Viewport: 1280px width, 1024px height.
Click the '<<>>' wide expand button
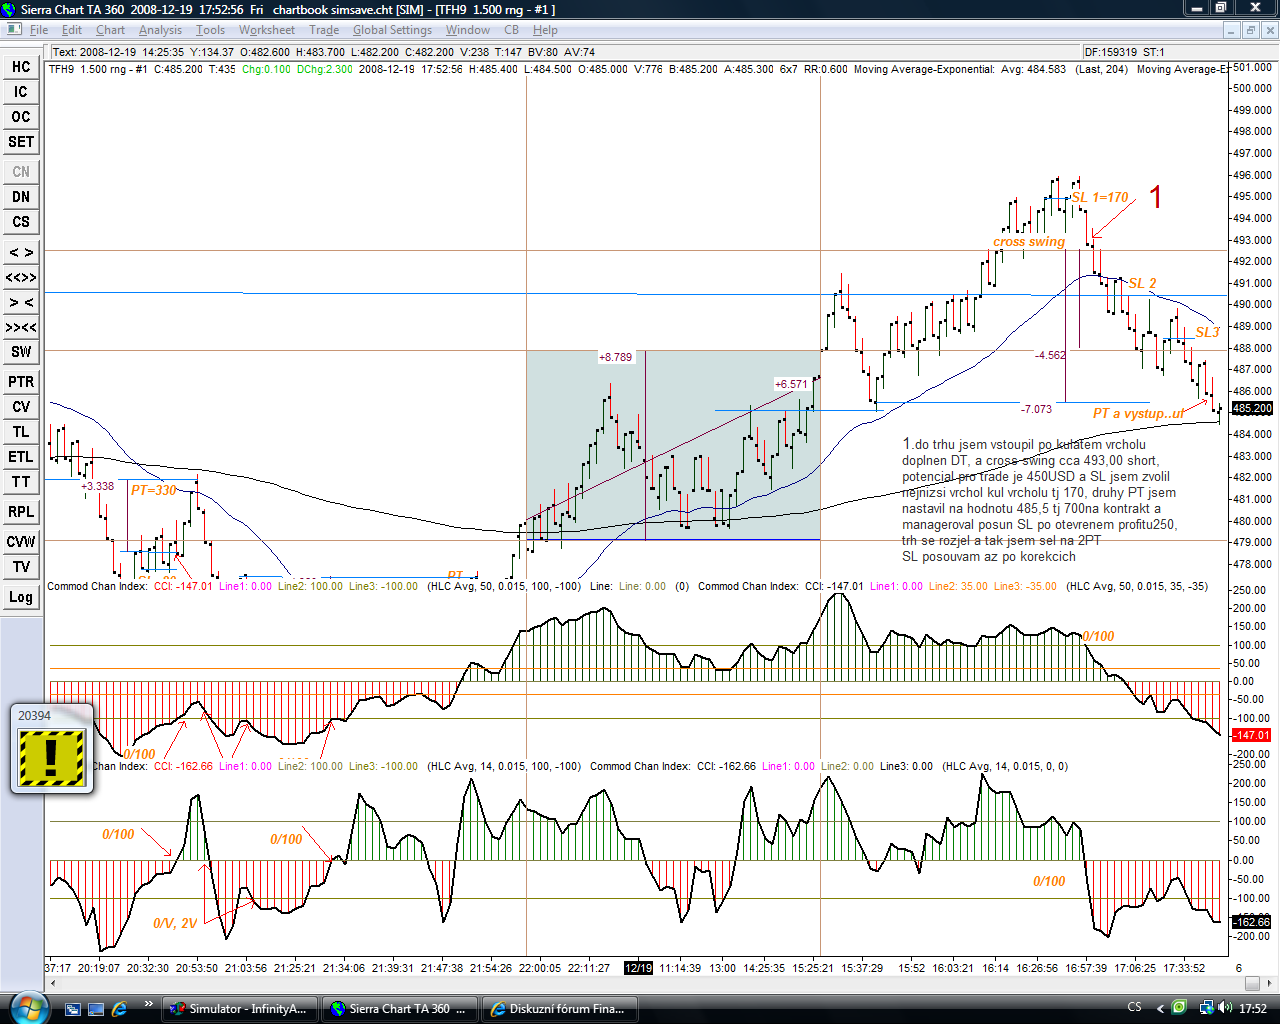click(x=21, y=277)
